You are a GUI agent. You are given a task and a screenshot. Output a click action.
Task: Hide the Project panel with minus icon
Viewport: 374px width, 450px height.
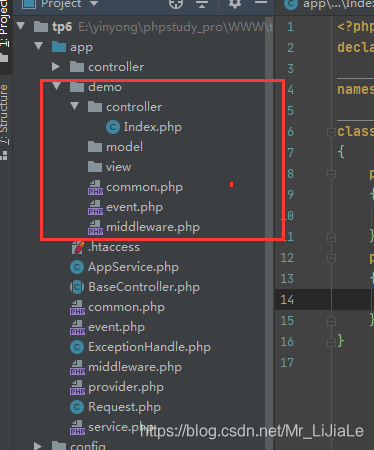click(x=261, y=3)
